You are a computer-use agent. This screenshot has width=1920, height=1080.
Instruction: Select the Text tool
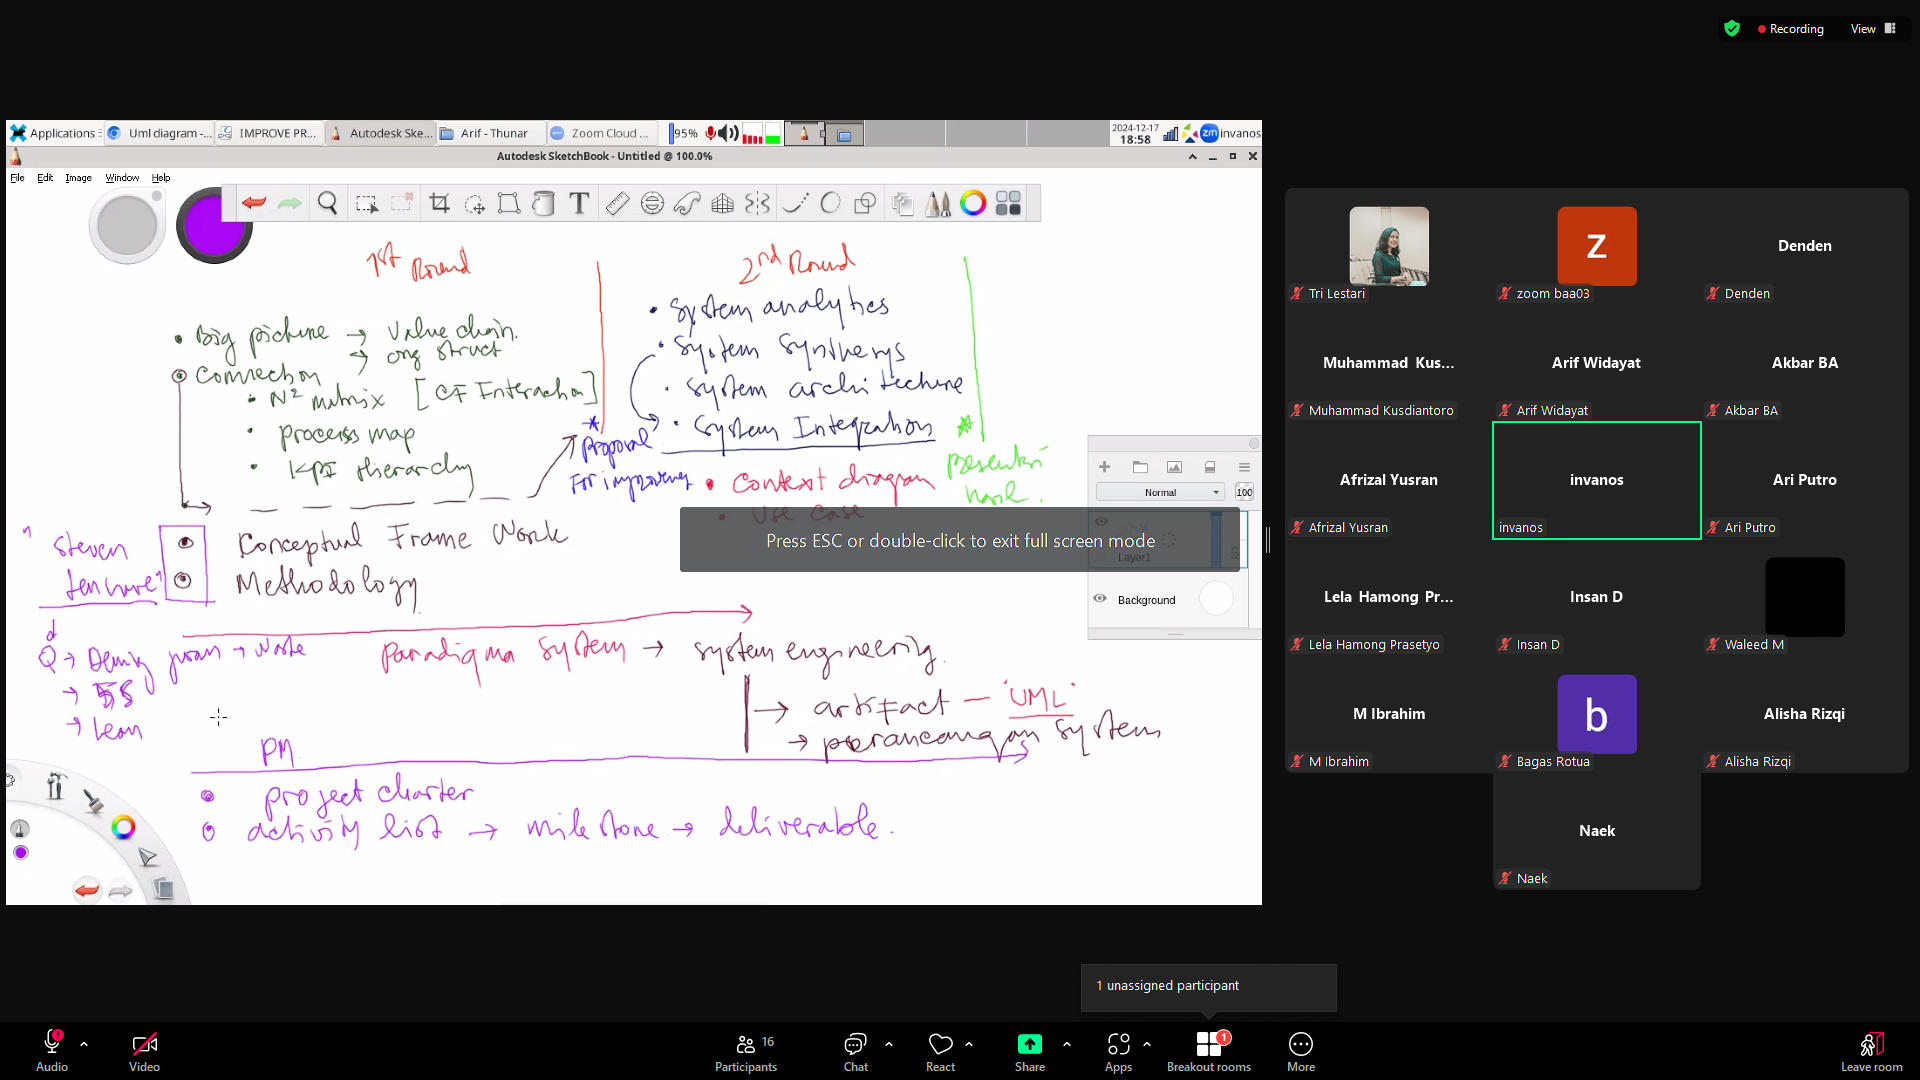(x=578, y=204)
